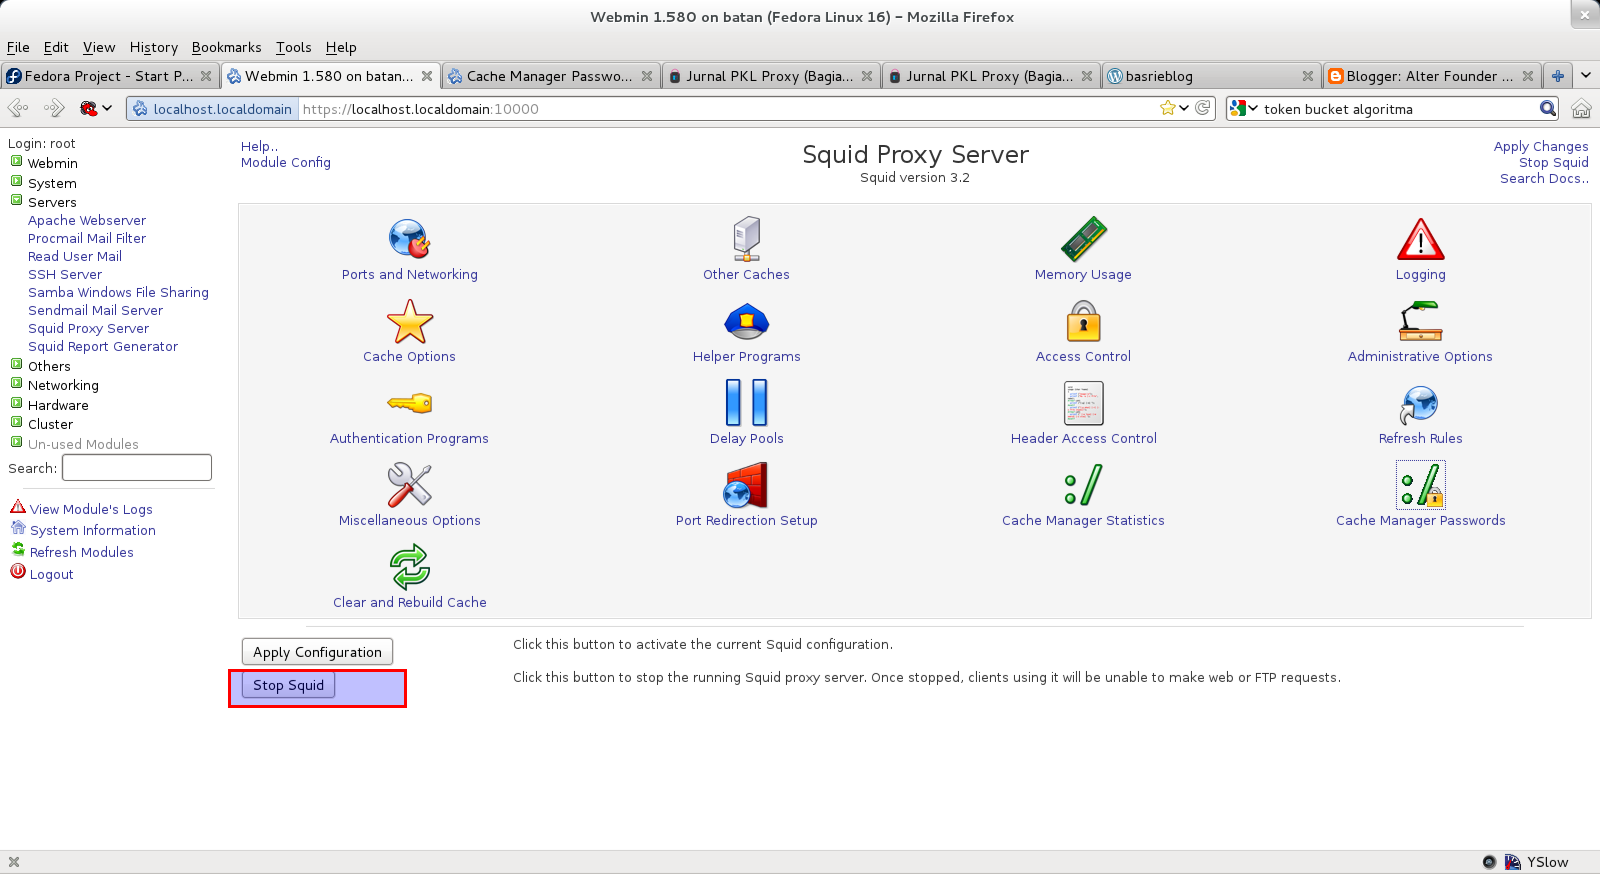Expand the Cluster sidebar category
This screenshot has height=874, width=1600.
[16, 422]
